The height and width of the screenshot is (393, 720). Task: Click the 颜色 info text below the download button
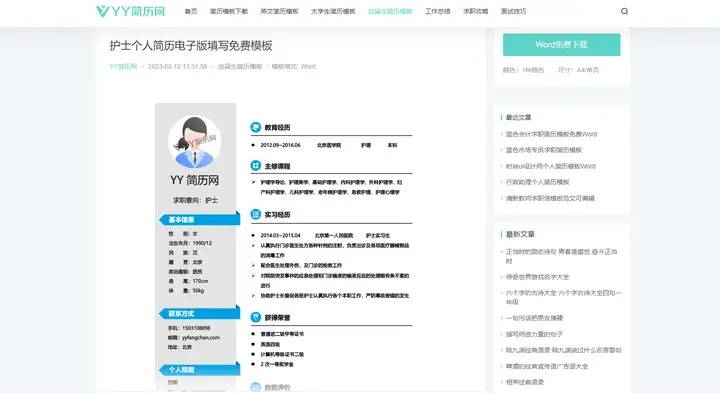tap(523, 70)
